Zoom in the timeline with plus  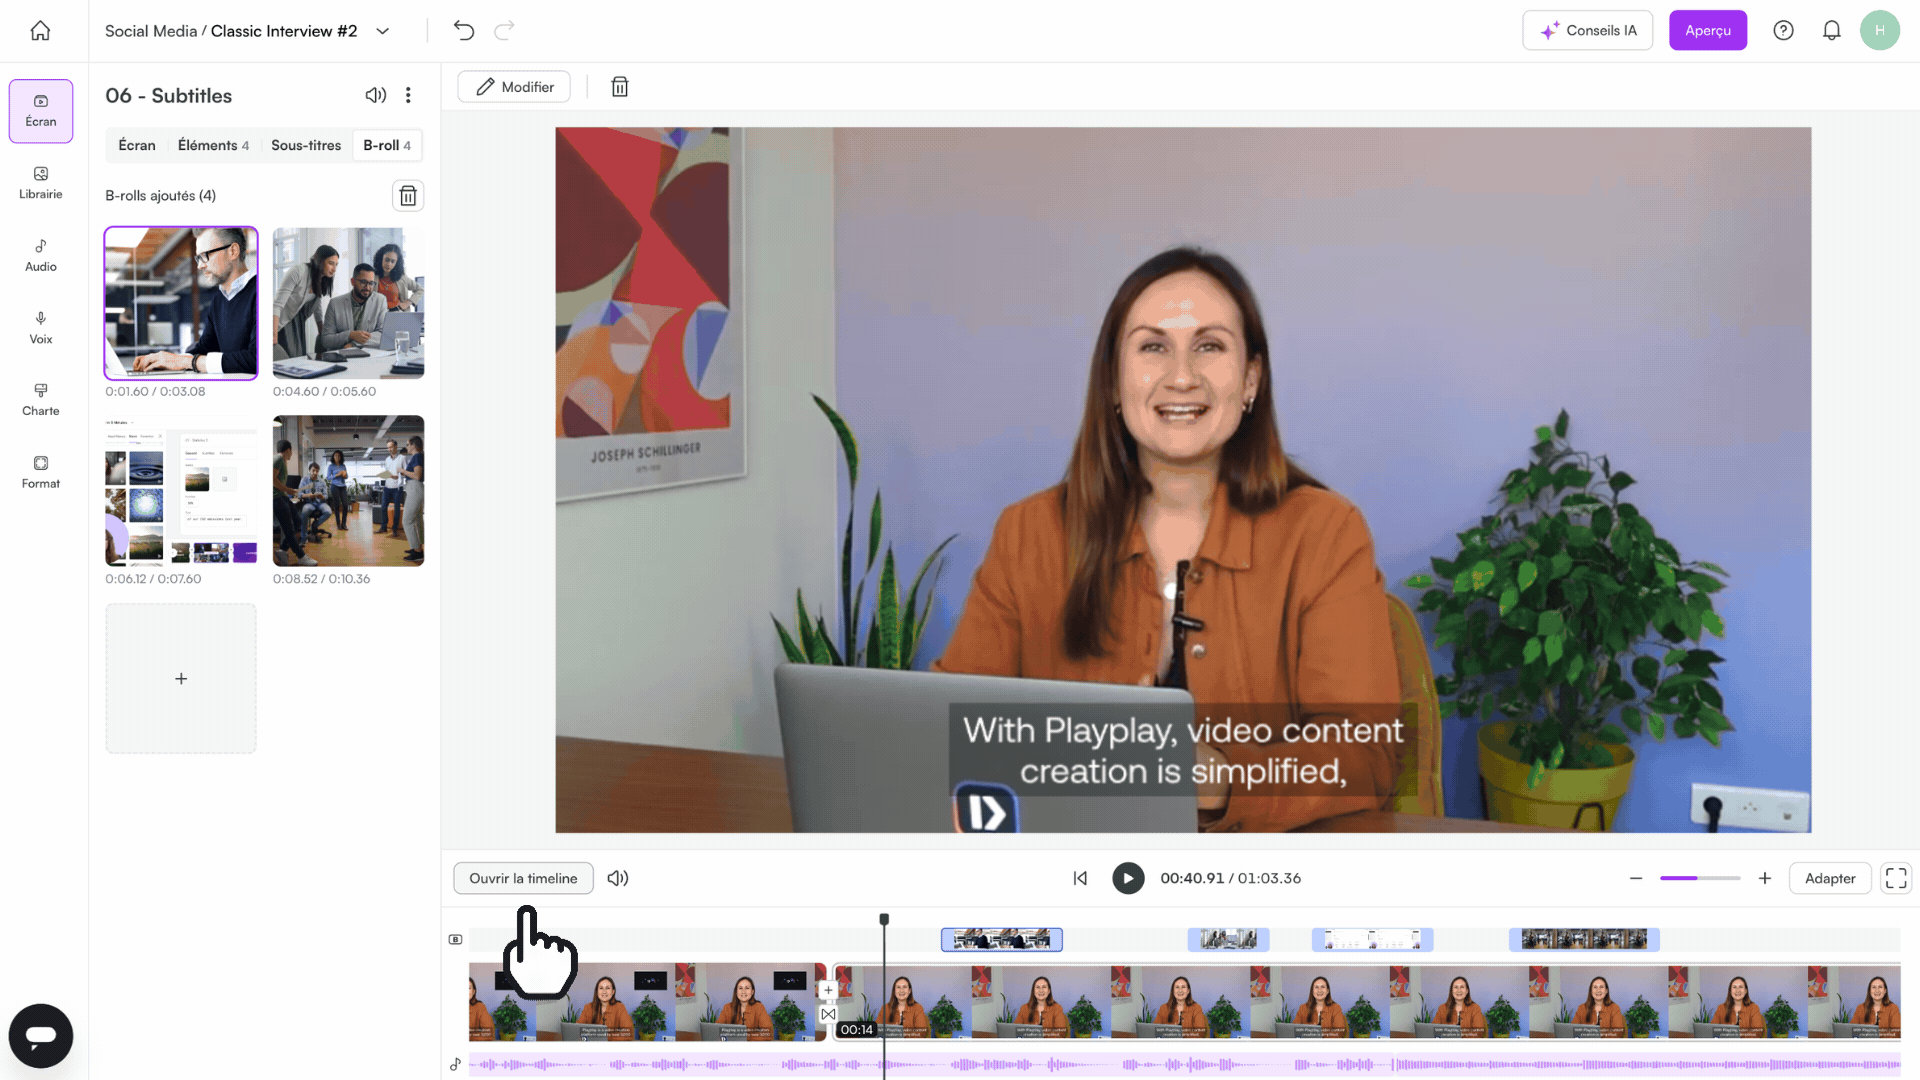tap(1765, 878)
